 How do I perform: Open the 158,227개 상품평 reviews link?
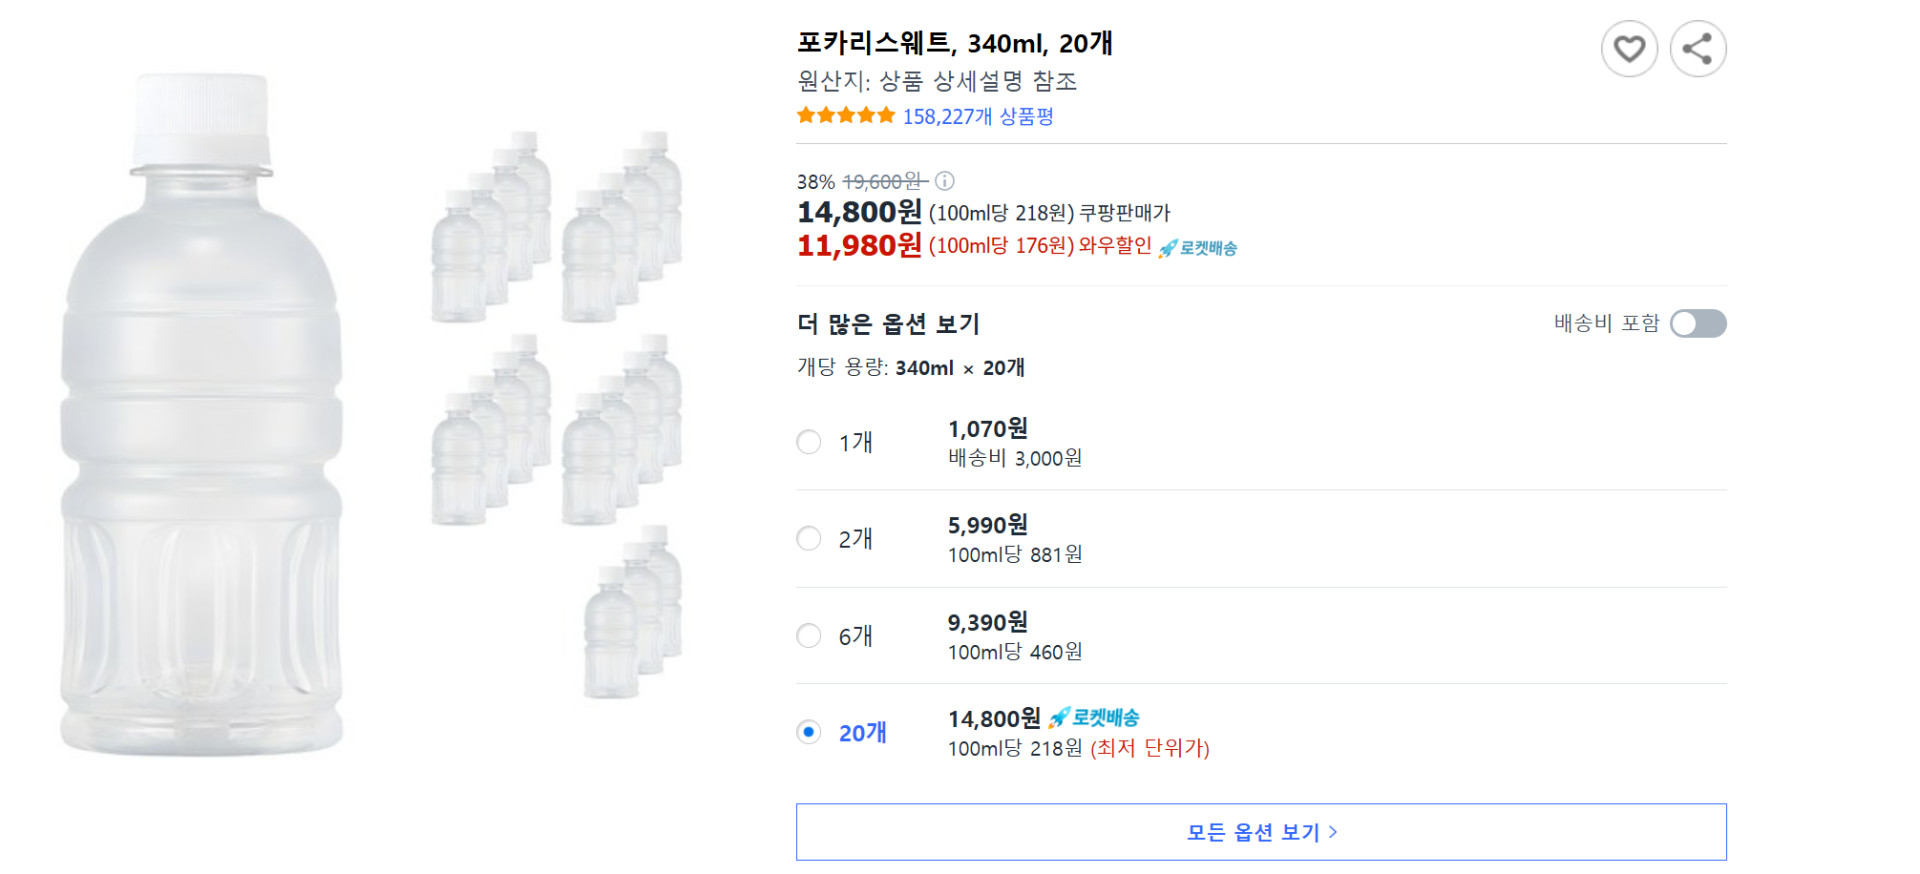pyautogui.click(x=980, y=116)
